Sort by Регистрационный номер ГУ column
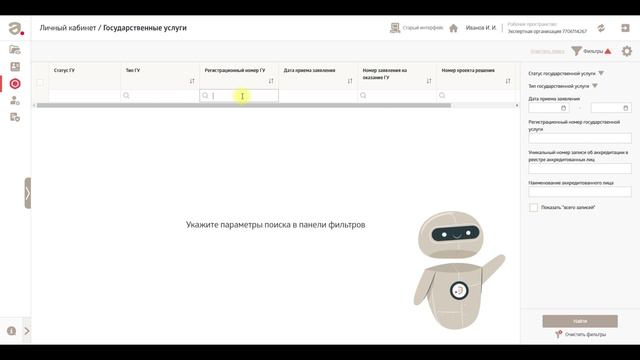The width and height of the screenshot is (640, 360). pyautogui.click(x=271, y=81)
